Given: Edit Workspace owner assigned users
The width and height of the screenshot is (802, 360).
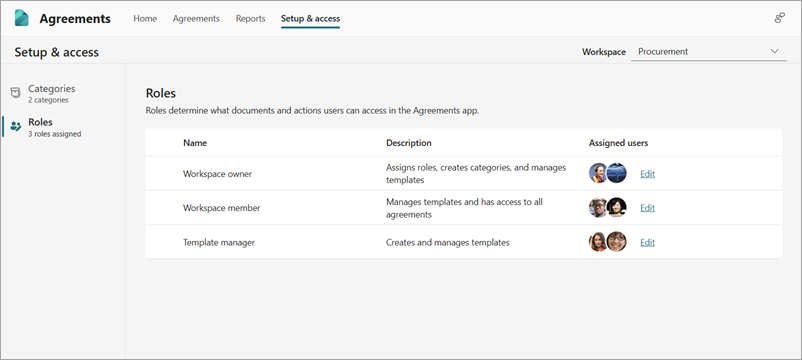Looking at the screenshot, I should (648, 174).
